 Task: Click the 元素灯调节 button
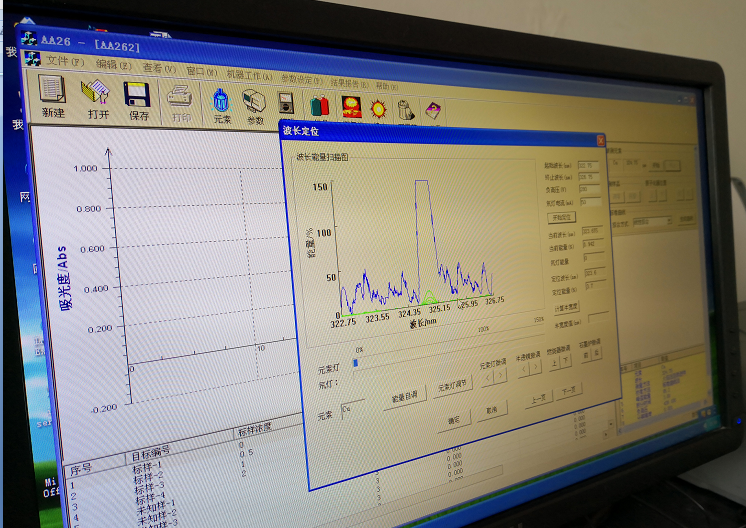452,386
